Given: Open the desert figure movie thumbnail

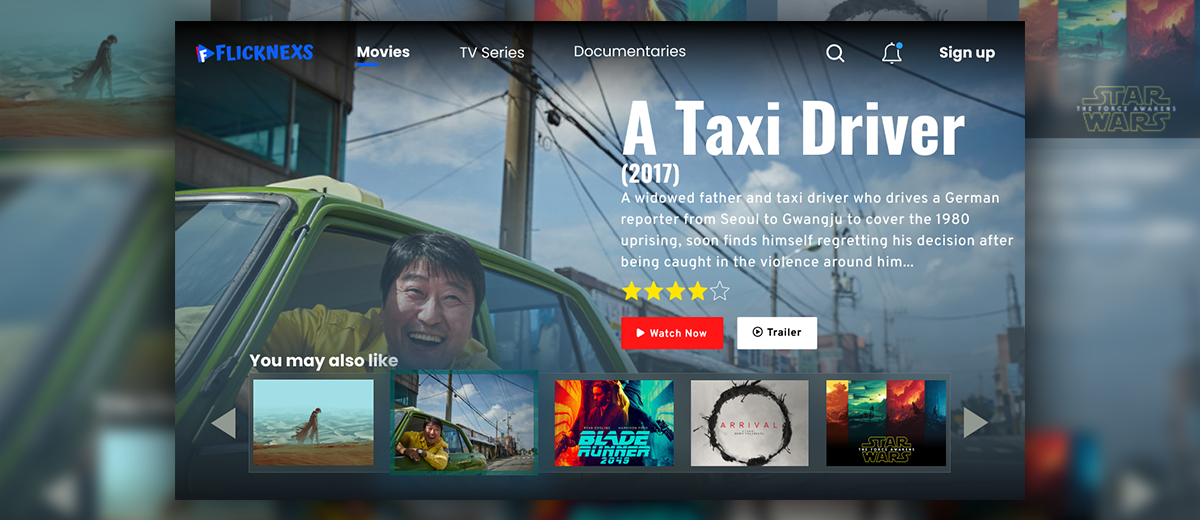Looking at the screenshot, I should (x=313, y=422).
